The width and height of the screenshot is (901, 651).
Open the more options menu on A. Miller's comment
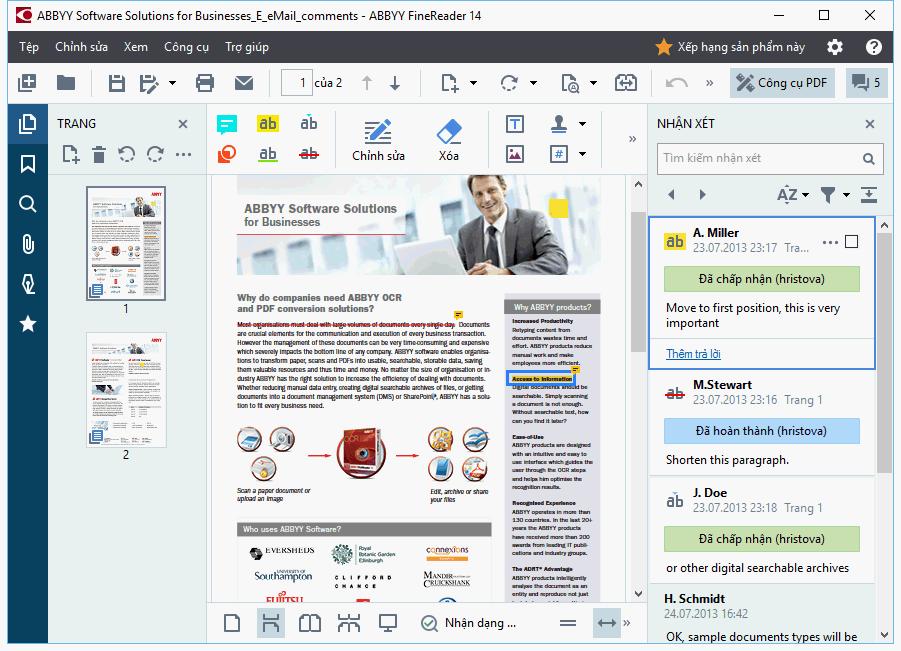pyautogui.click(x=830, y=242)
